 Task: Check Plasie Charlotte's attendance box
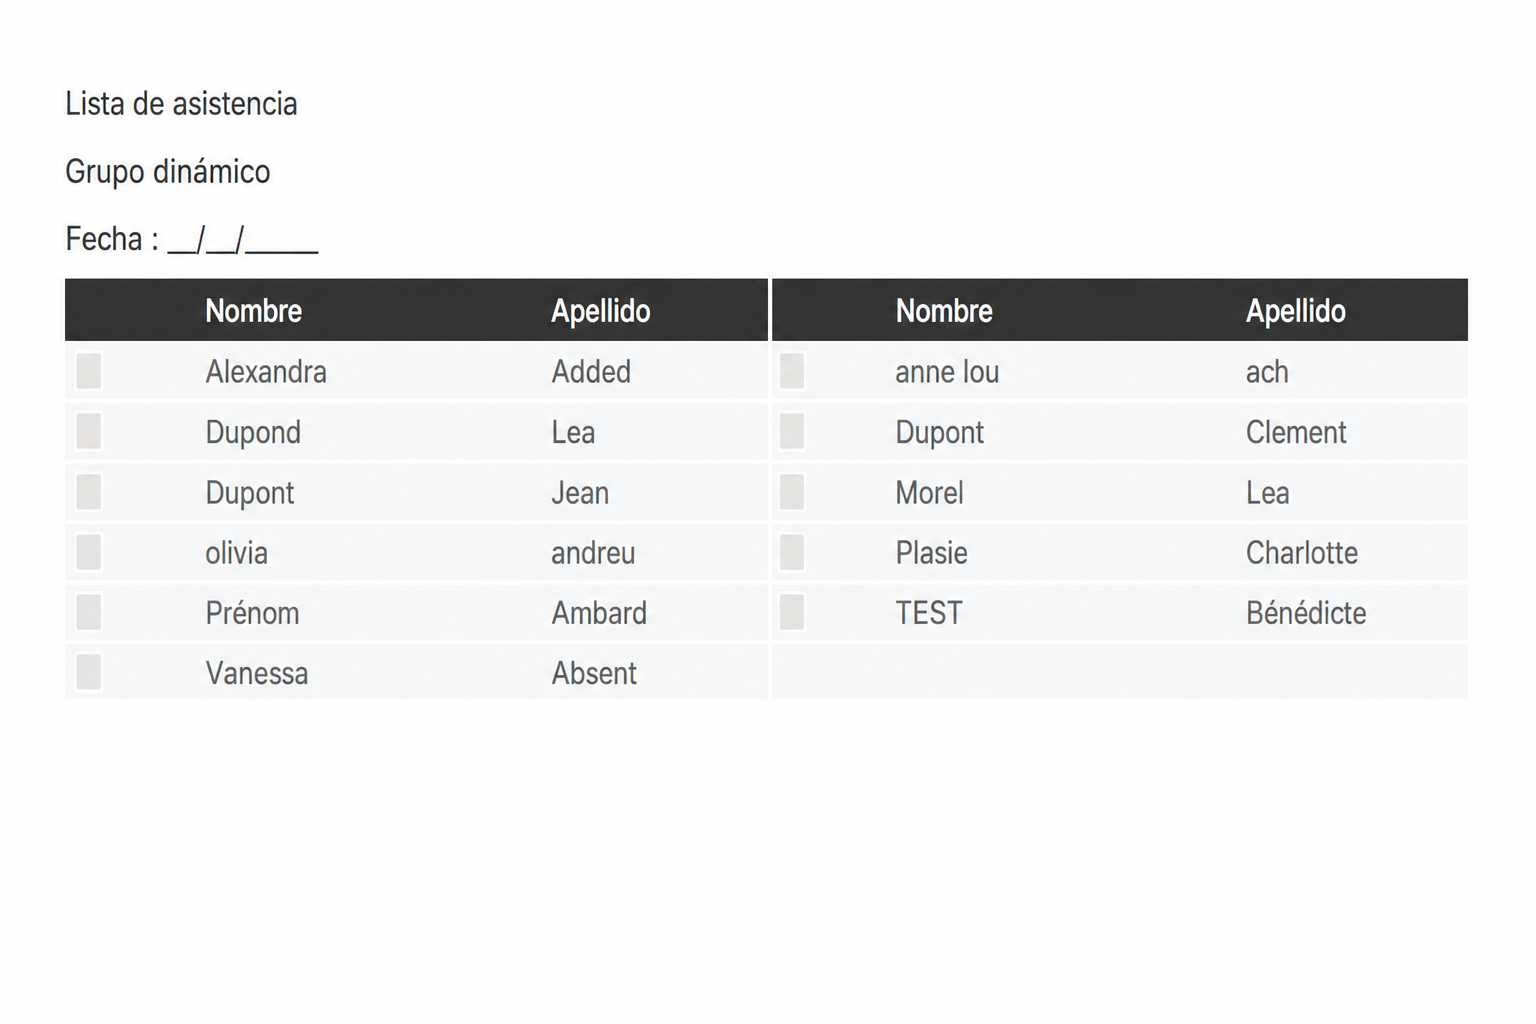point(792,552)
